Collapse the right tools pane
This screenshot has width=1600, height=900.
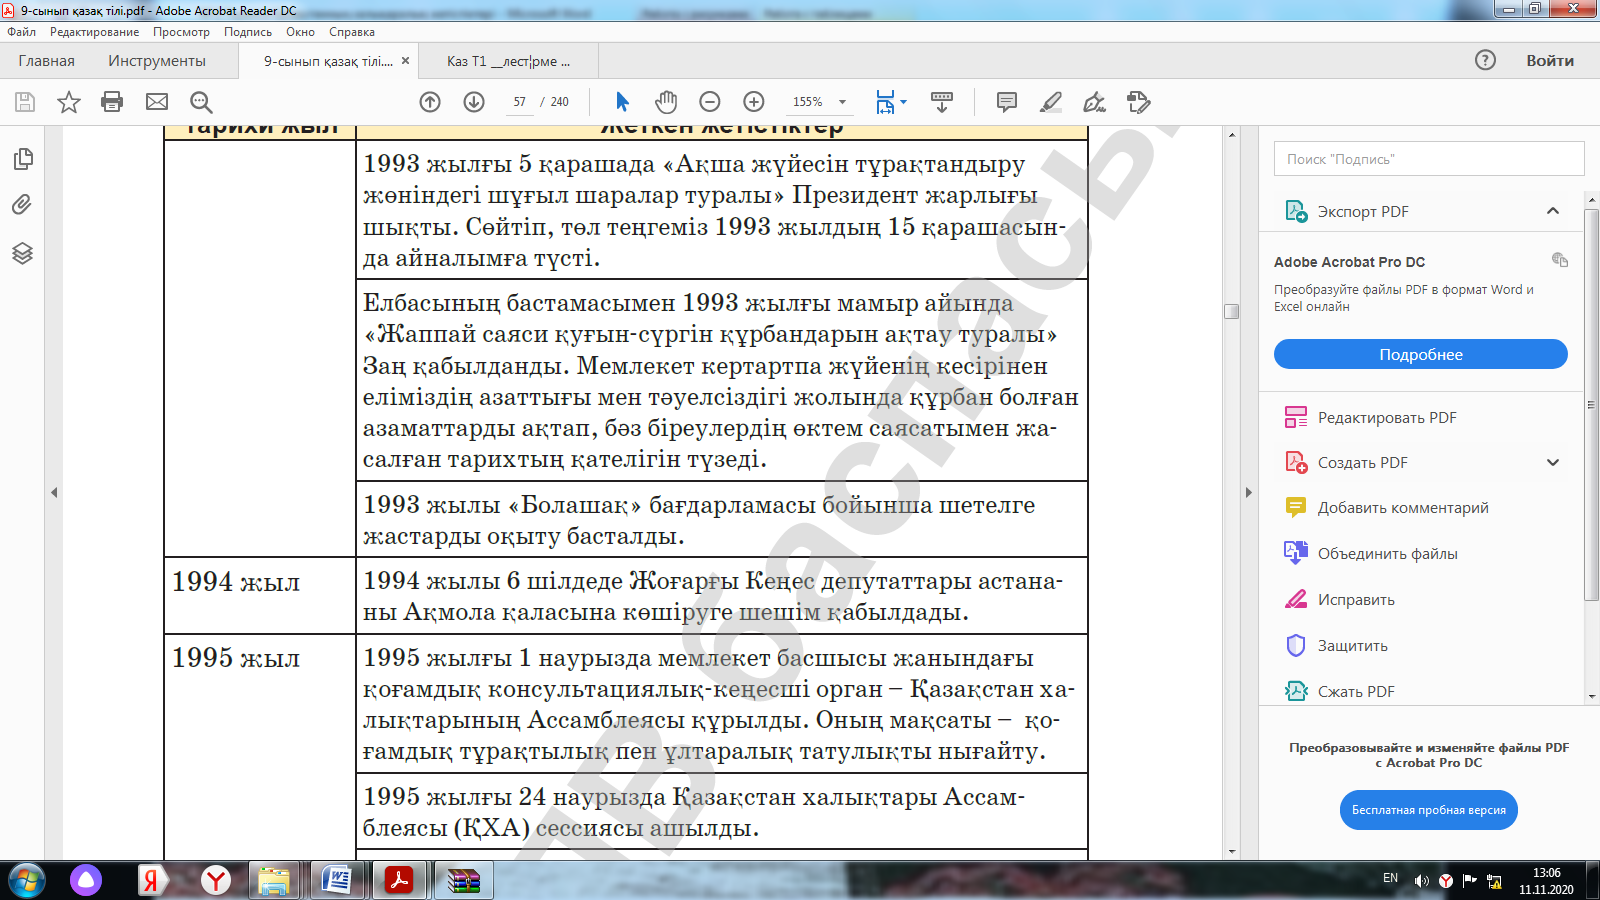(1248, 492)
